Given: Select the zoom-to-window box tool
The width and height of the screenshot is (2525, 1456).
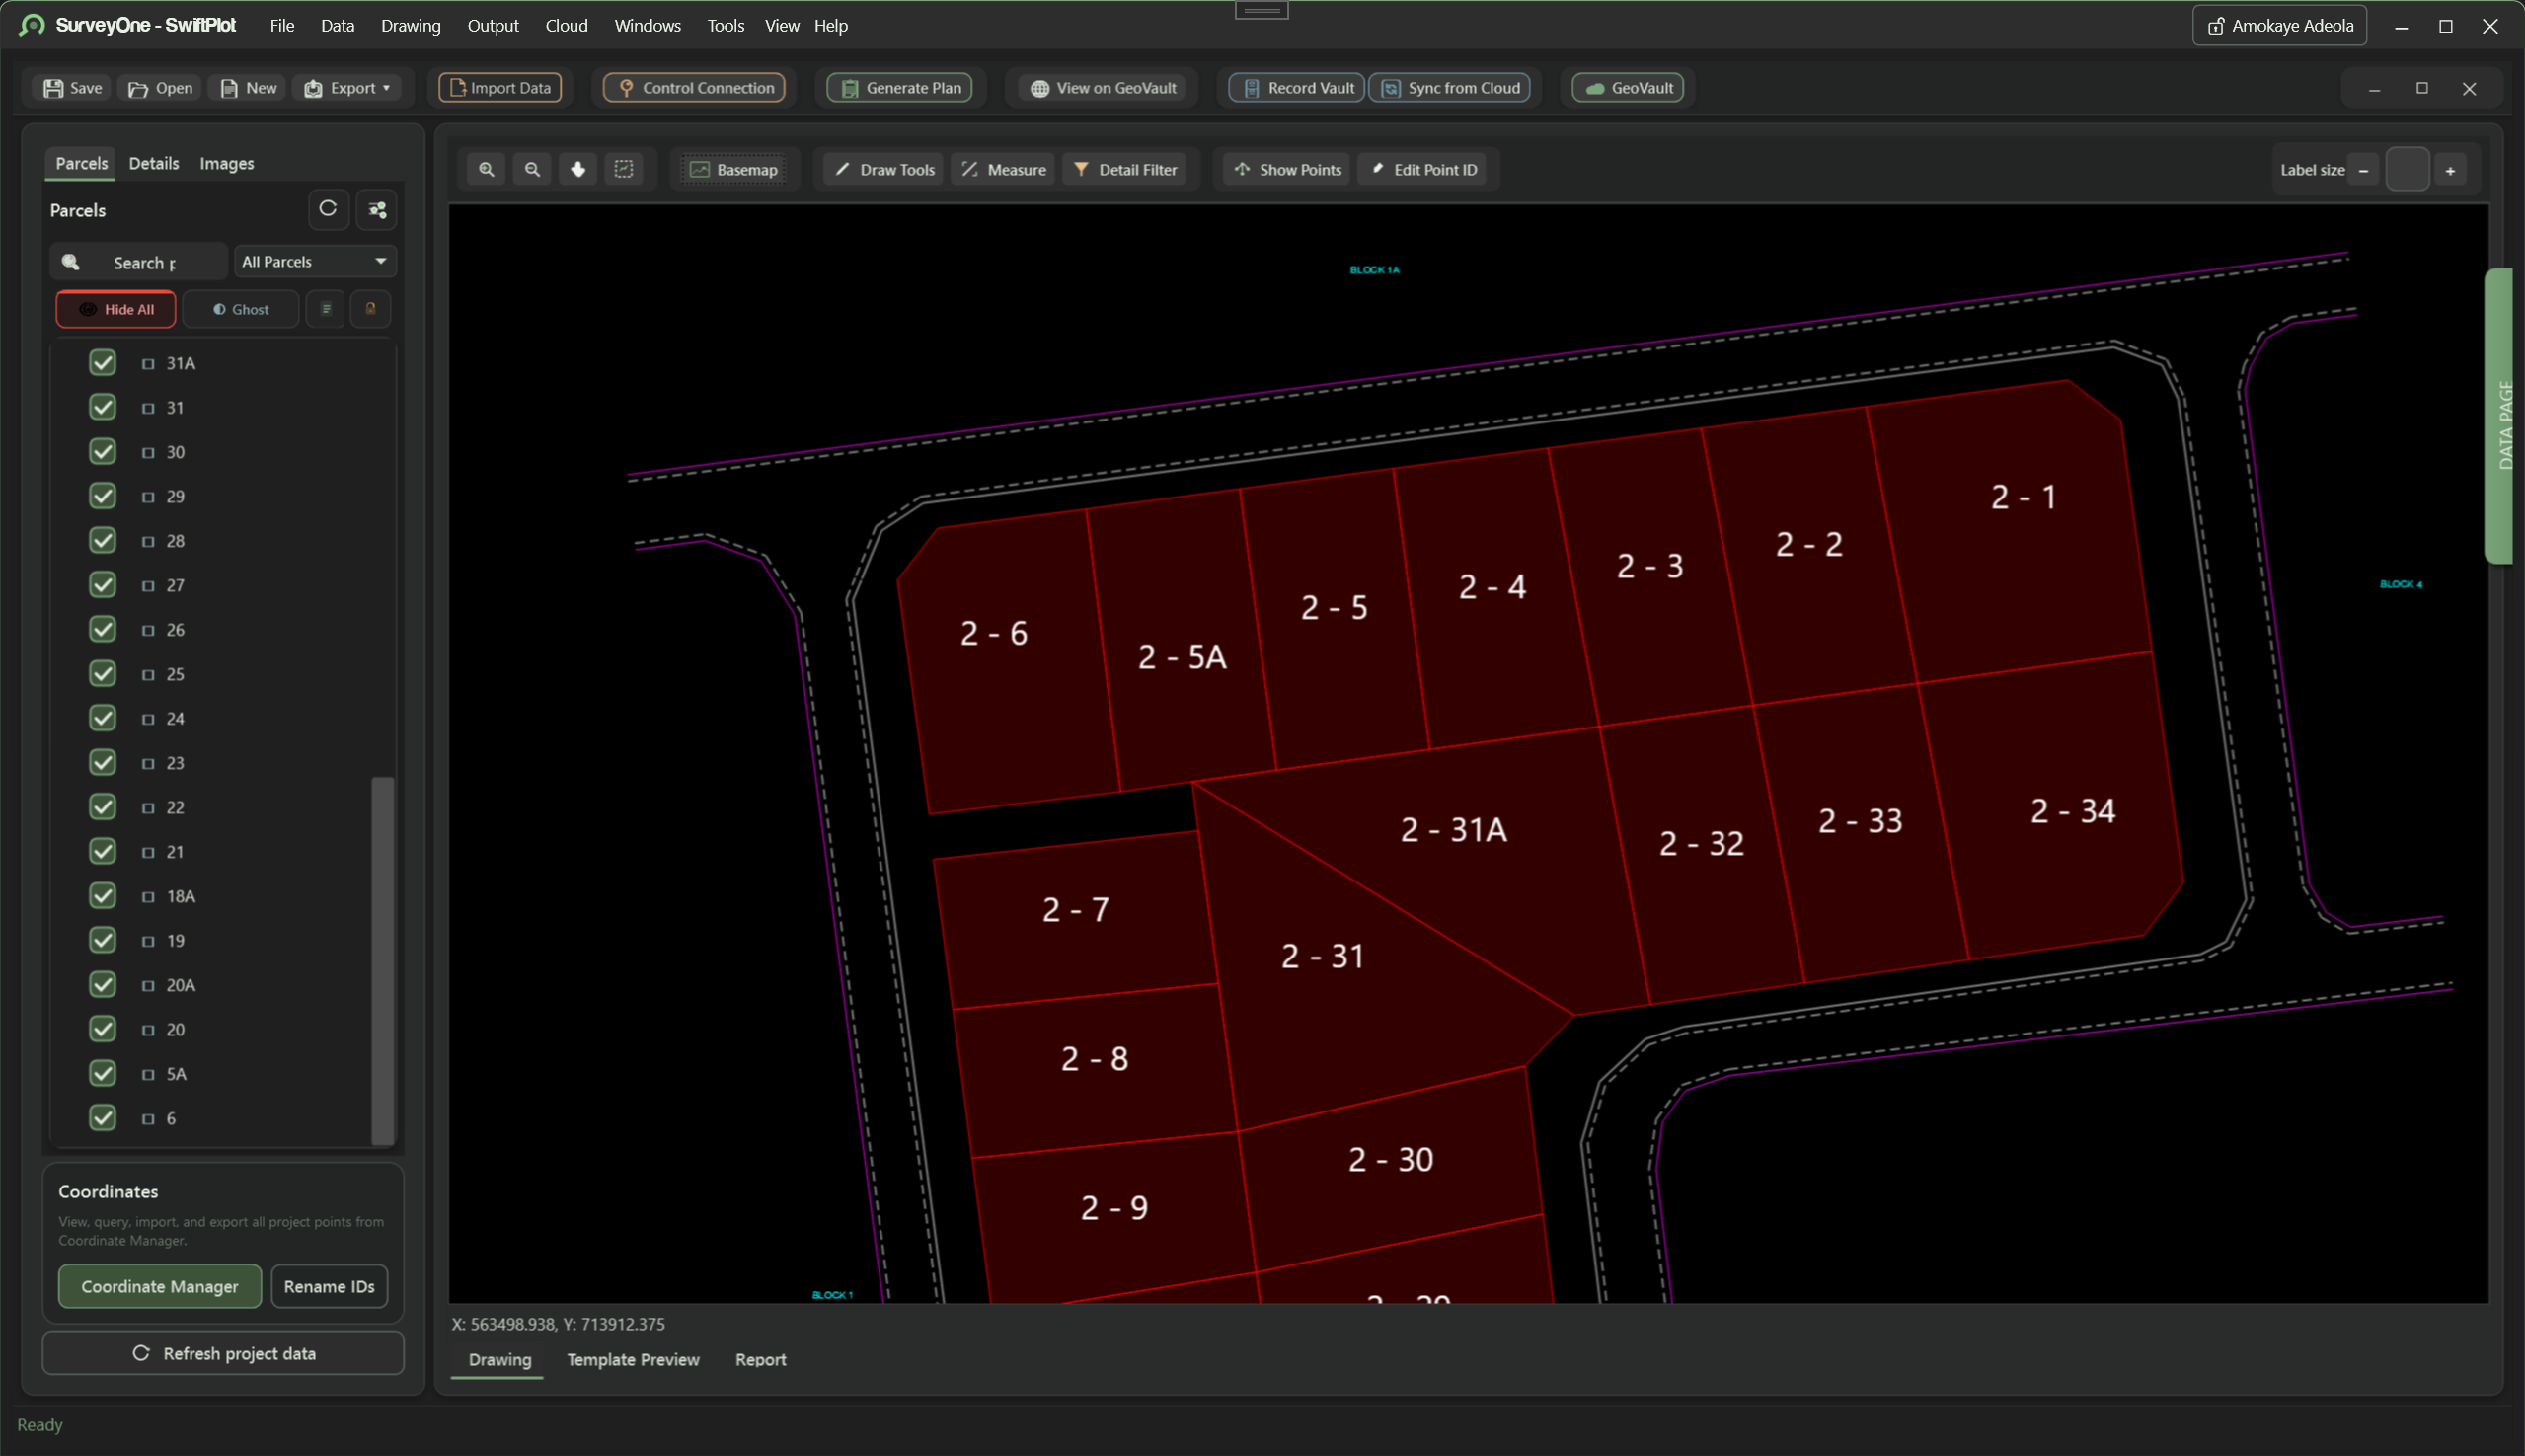Looking at the screenshot, I should 624,169.
